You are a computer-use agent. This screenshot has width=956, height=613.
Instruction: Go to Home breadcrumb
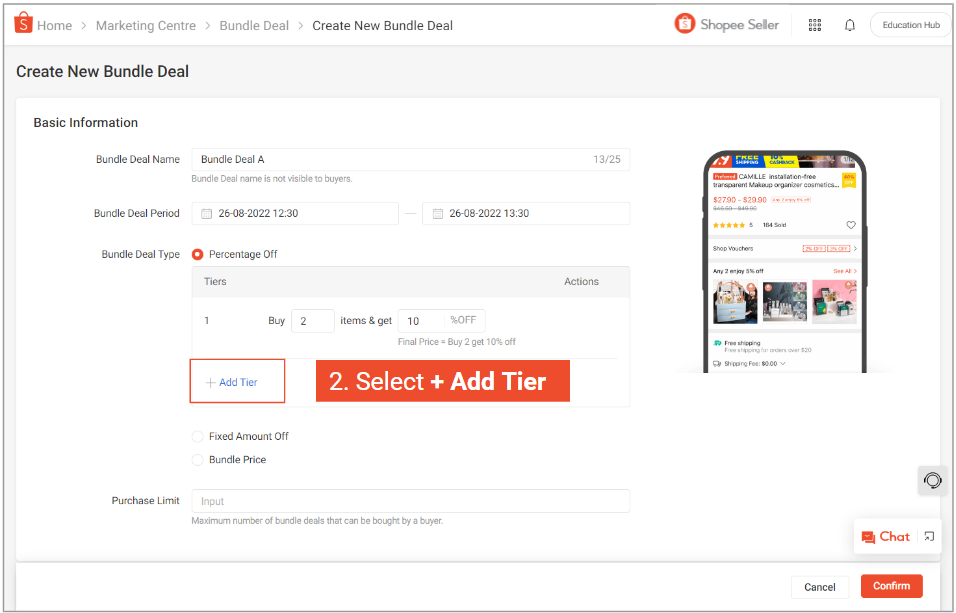pyautogui.click(x=54, y=26)
